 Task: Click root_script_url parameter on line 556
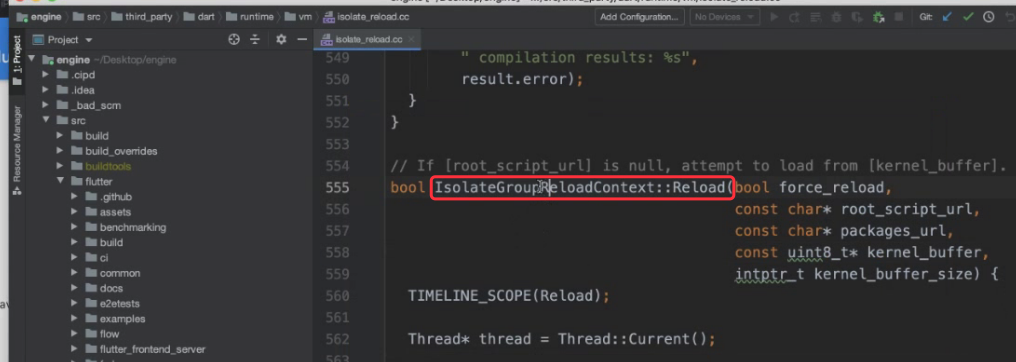click(906, 209)
